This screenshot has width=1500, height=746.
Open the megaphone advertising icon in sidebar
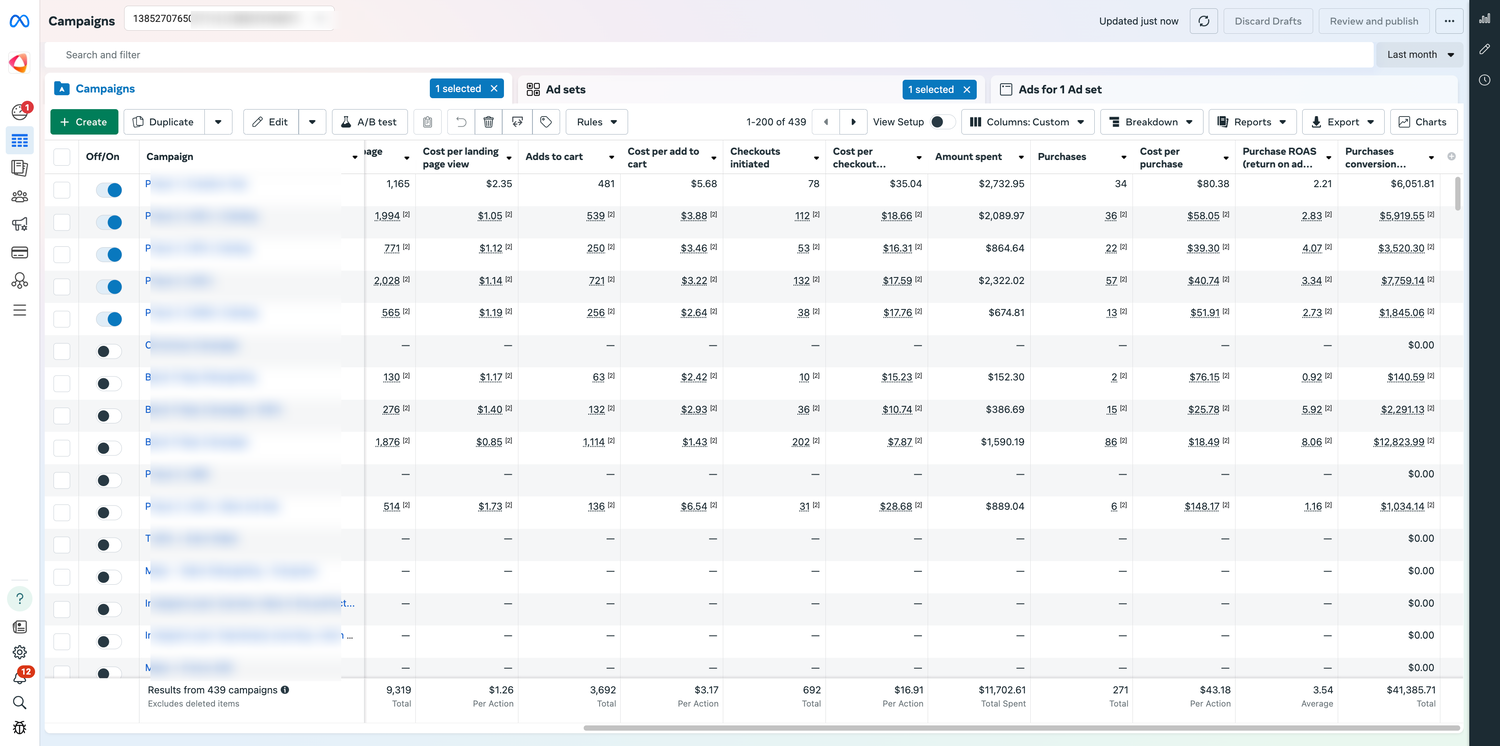pos(19,224)
